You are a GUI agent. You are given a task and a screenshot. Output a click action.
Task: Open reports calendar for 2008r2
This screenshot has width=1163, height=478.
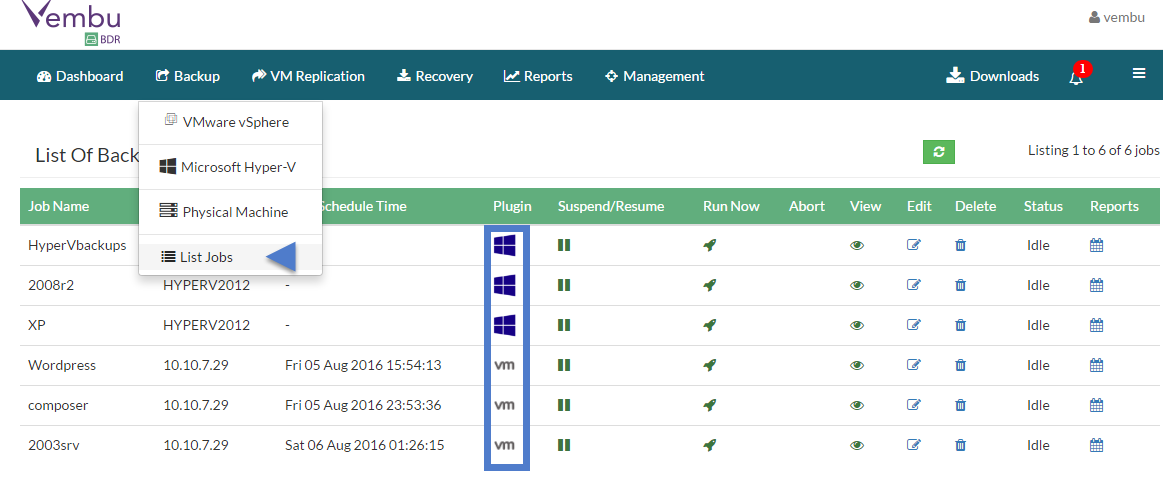pyautogui.click(x=1097, y=285)
